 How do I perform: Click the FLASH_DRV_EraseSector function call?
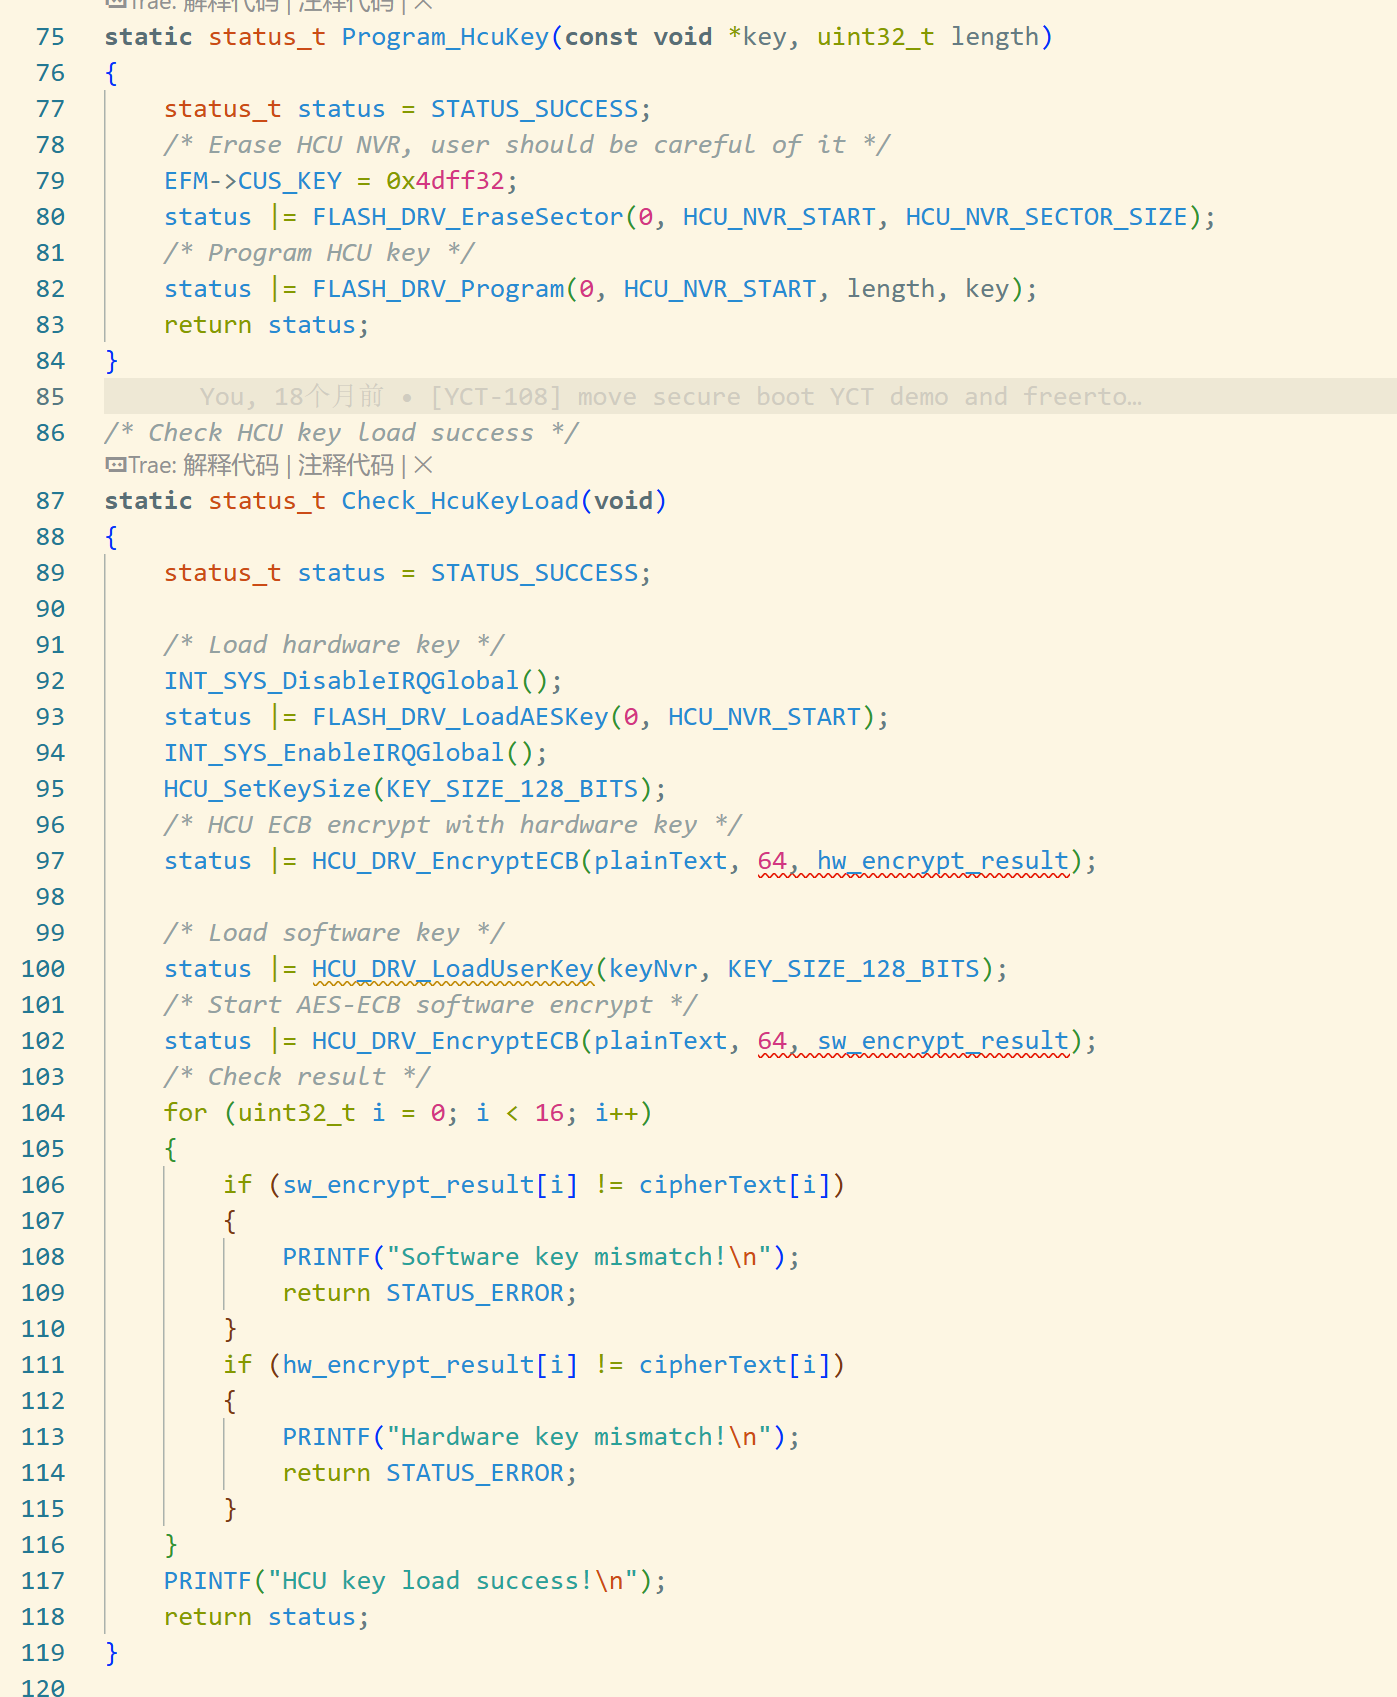(467, 217)
